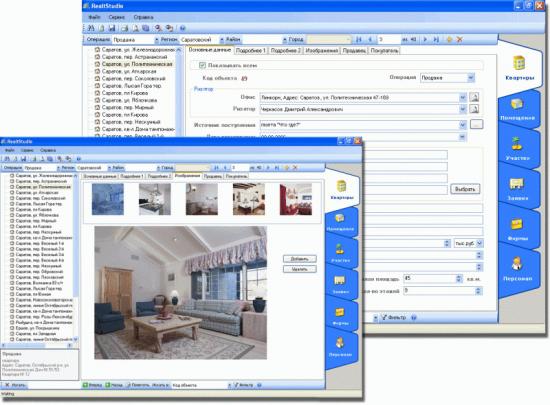Open the Район dropdown in back window filter bar
550x405 pixels.
[284, 40]
